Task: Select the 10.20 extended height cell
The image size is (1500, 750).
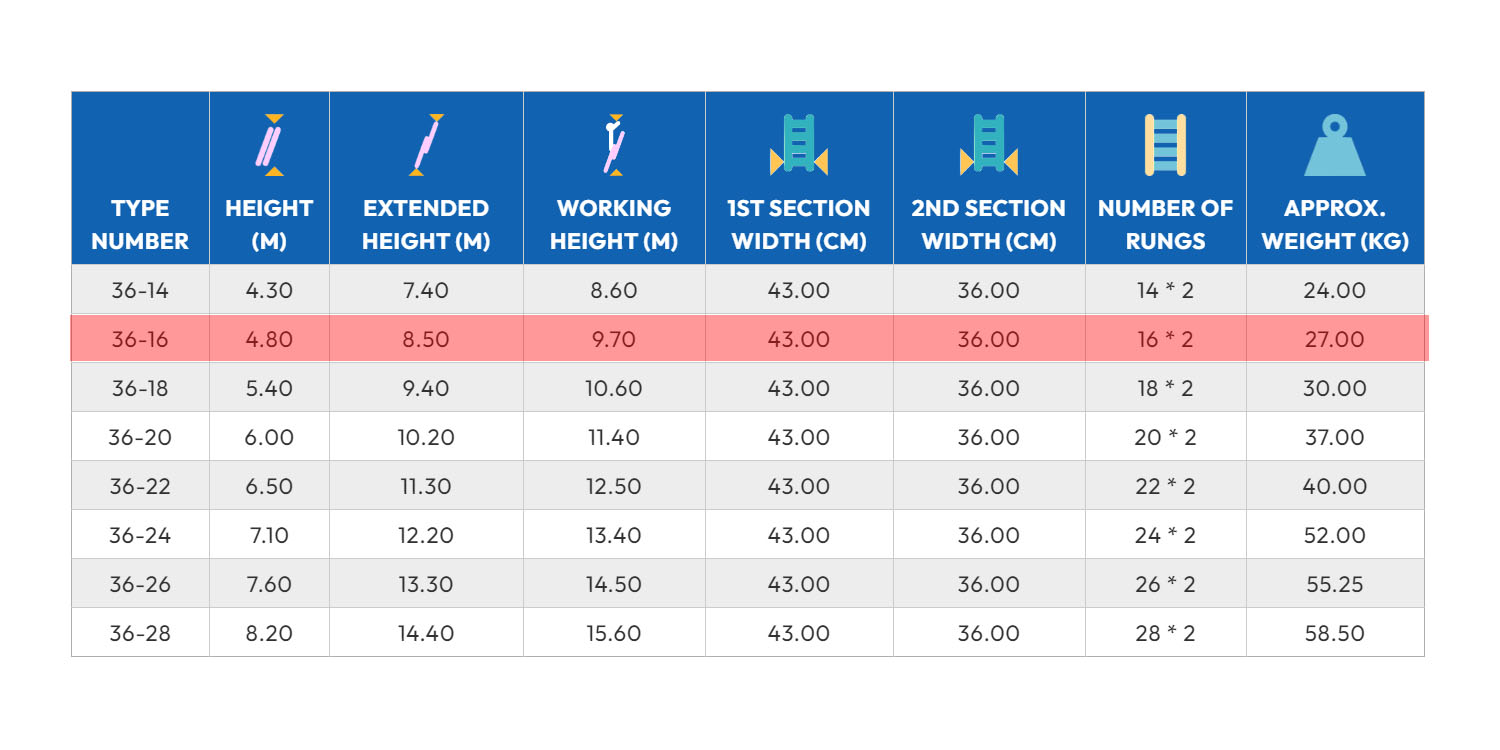Action: [x=426, y=438]
